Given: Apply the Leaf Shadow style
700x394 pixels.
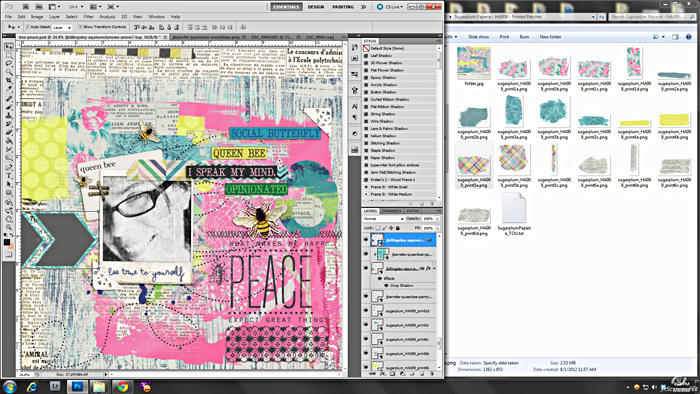Looking at the screenshot, I should tap(381, 56).
